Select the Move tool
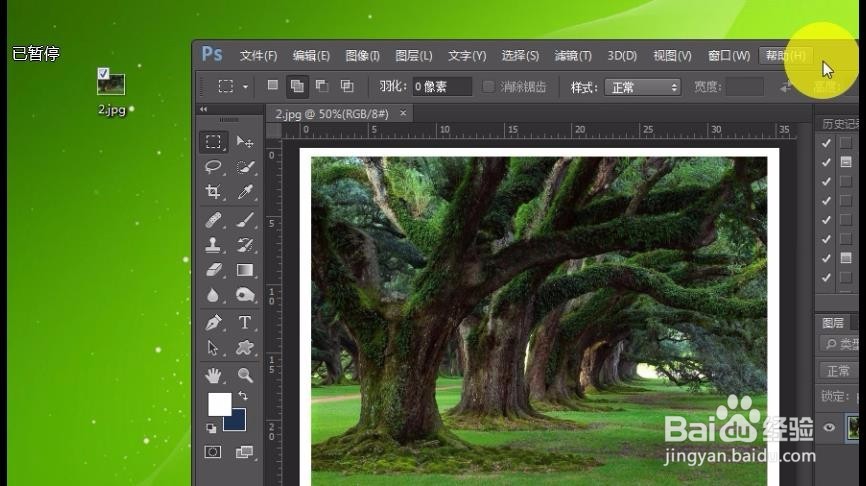The image size is (866, 486). 245,142
